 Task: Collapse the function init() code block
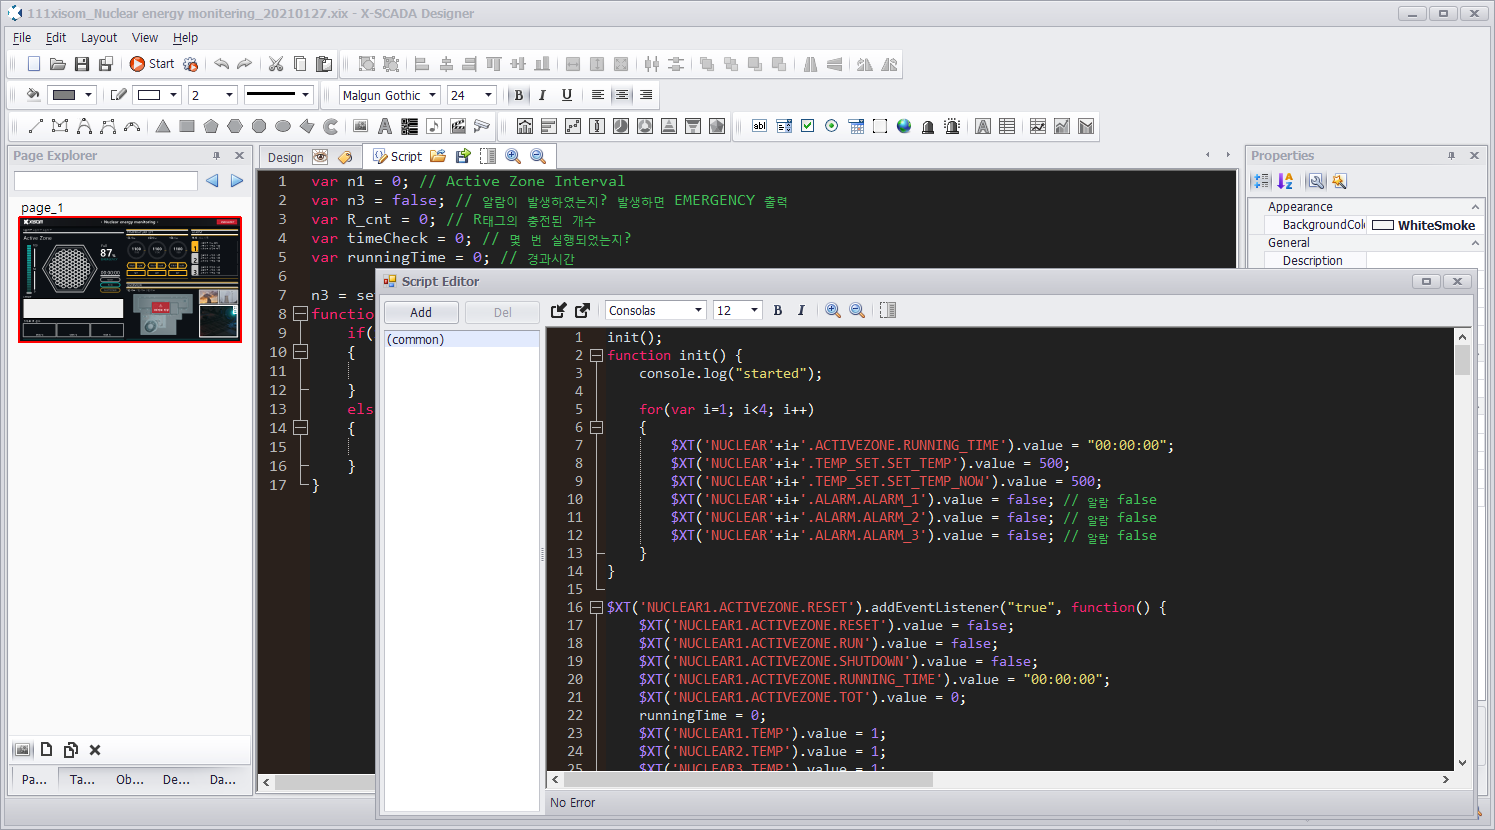coord(596,355)
